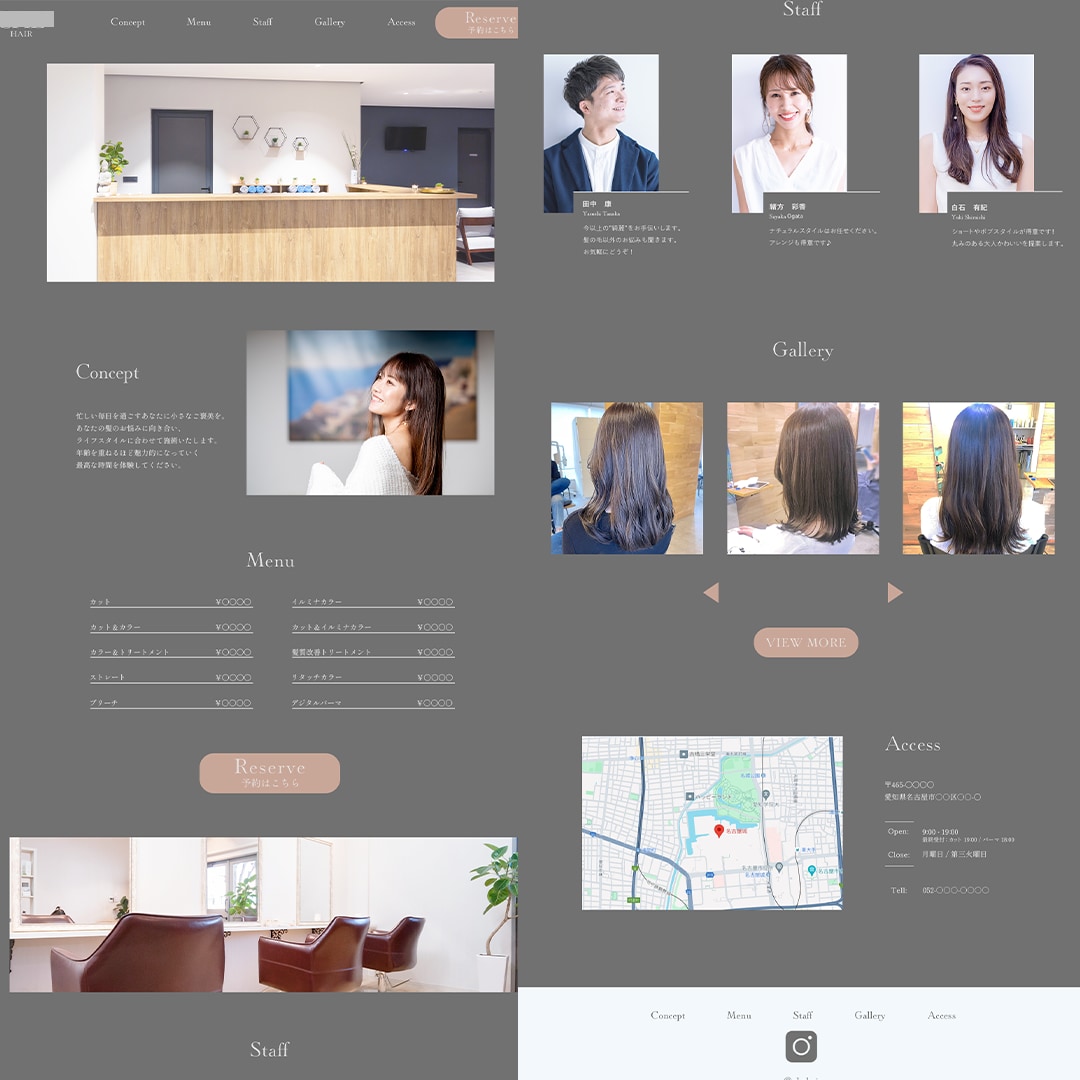Viewport: 1080px width, 1080px height.
Task: Click the デジタルパーマ menu row
Action: 373,703
